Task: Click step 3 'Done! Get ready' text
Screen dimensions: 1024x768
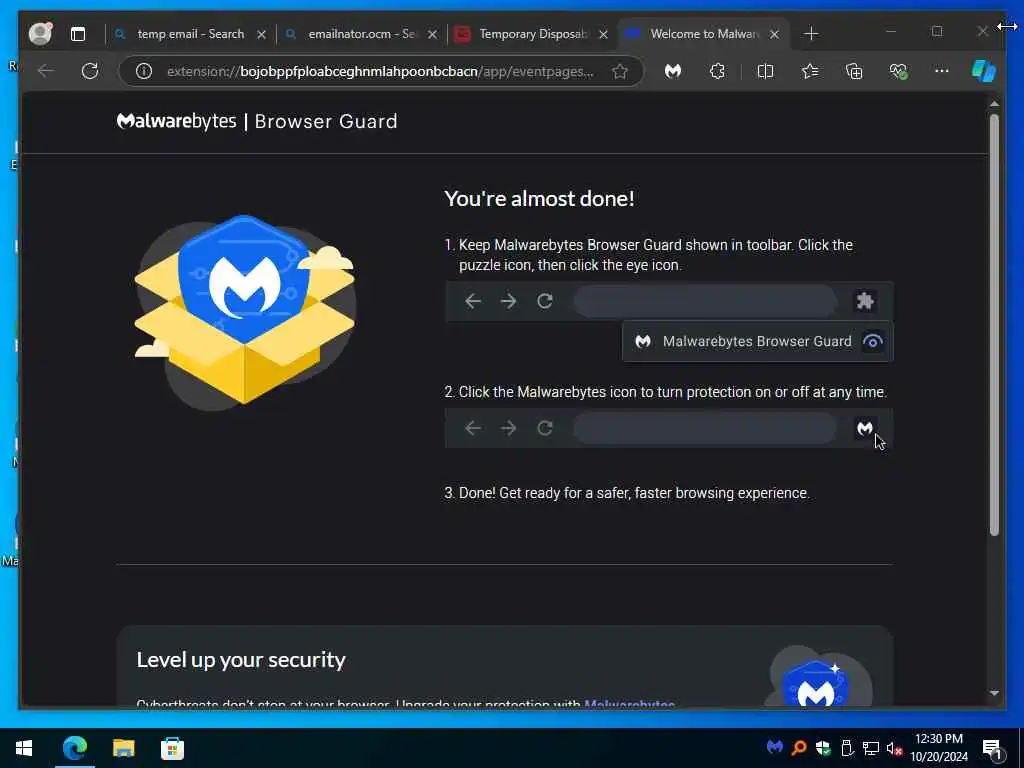Action: pos(627,493)
